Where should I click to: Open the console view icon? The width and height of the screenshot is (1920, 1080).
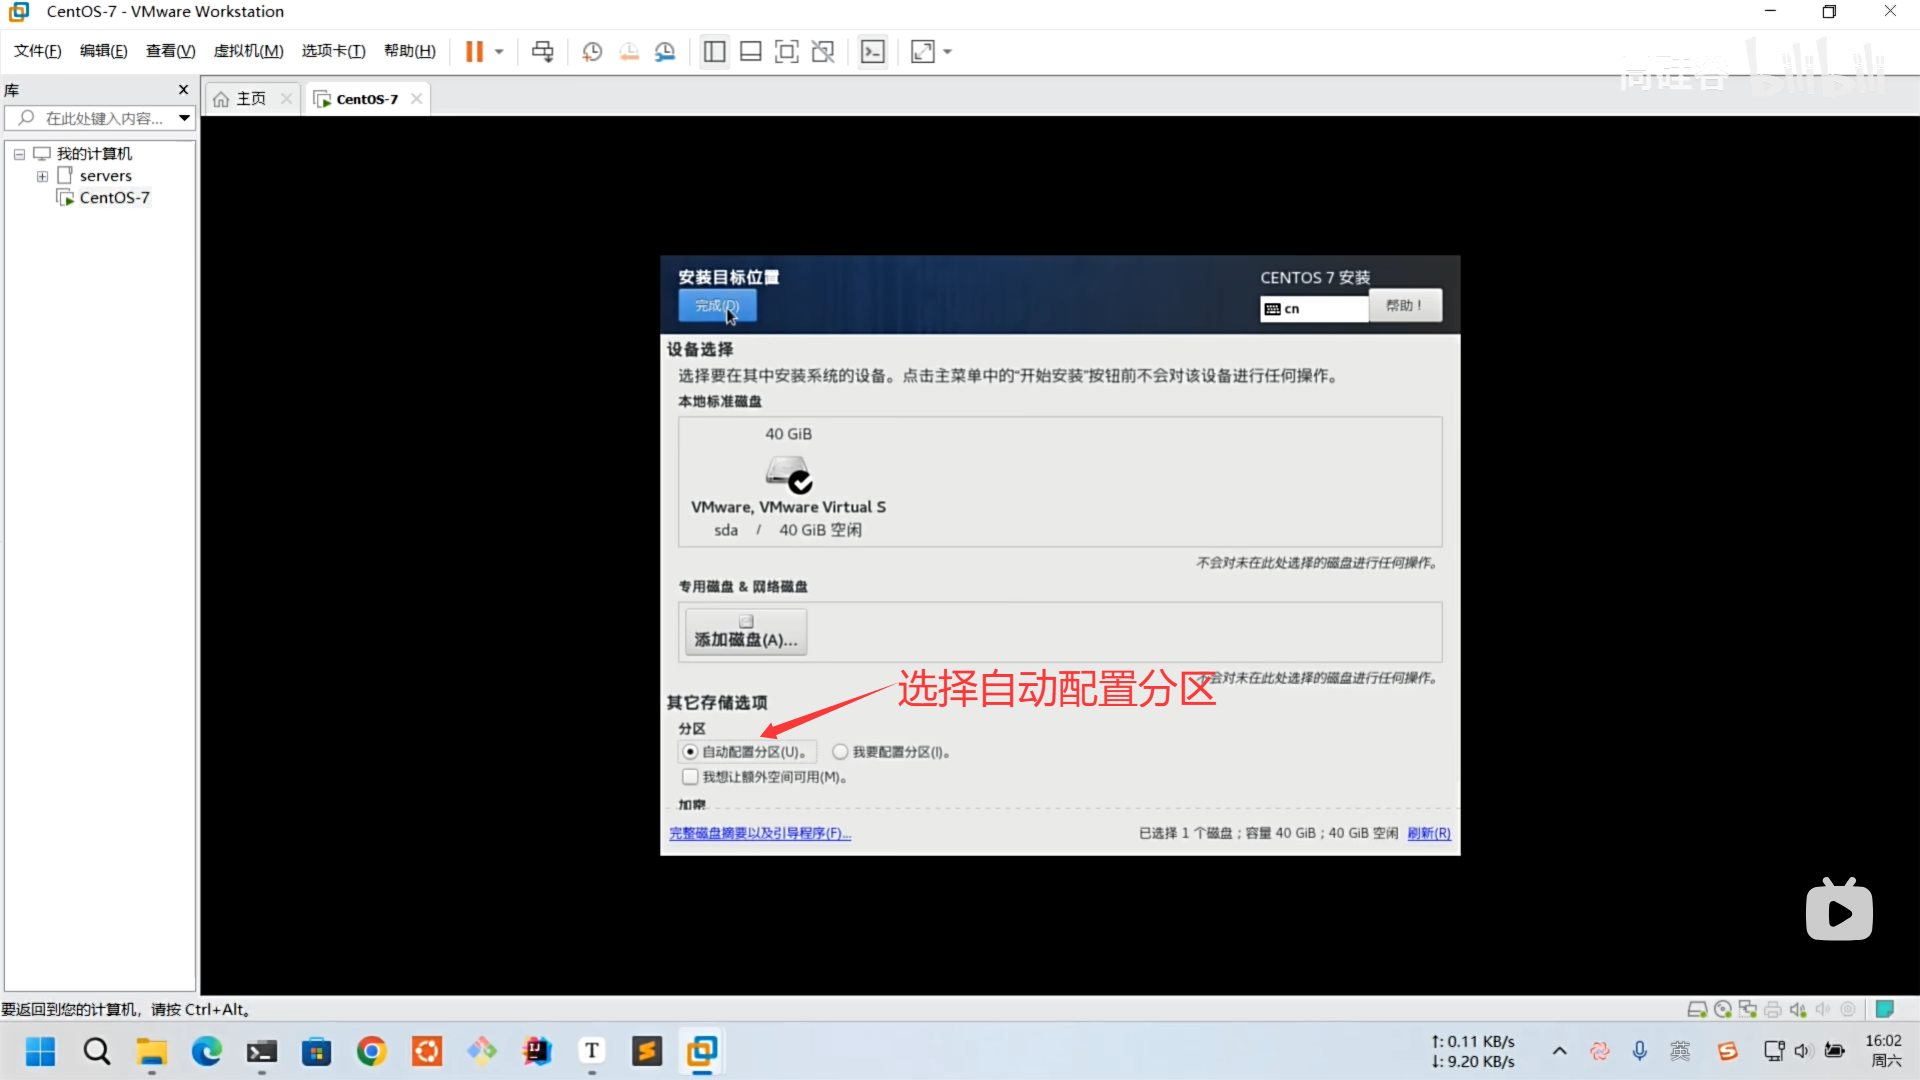[873, 51]
